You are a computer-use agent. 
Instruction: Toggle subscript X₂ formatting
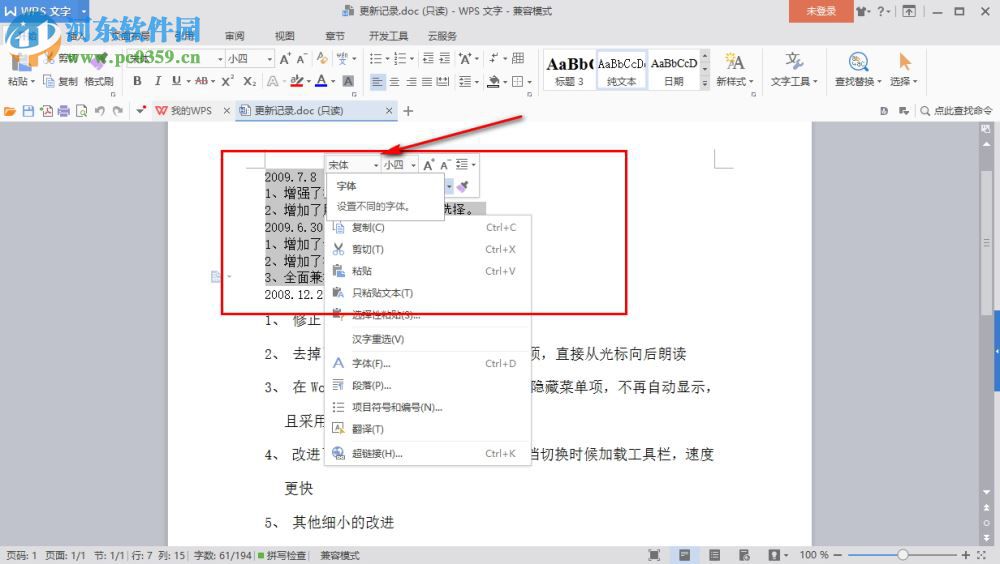click(x=249, y=81)
